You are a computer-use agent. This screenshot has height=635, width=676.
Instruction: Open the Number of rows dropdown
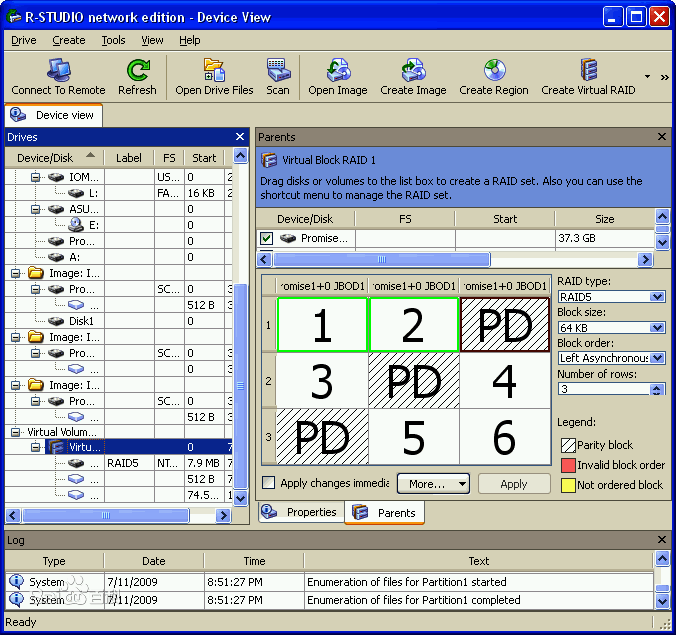(x=657, y=389)
